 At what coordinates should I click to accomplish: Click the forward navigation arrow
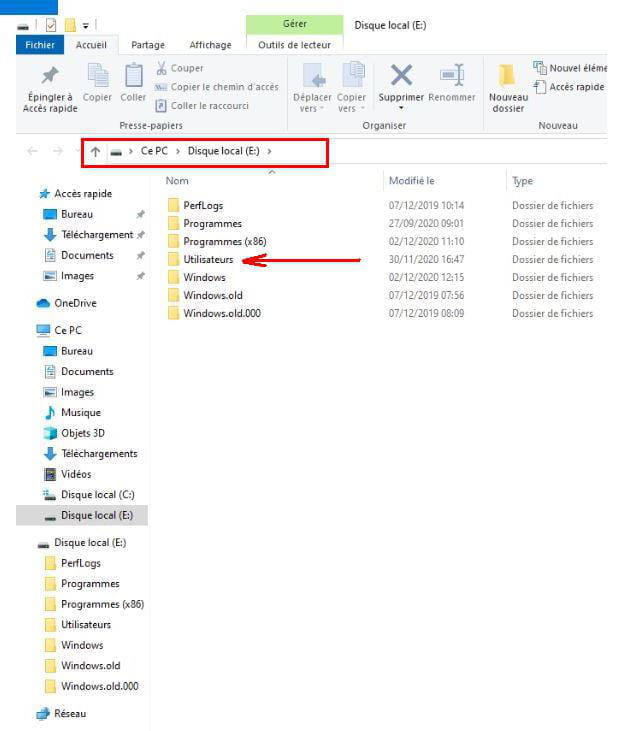[58, 151]
